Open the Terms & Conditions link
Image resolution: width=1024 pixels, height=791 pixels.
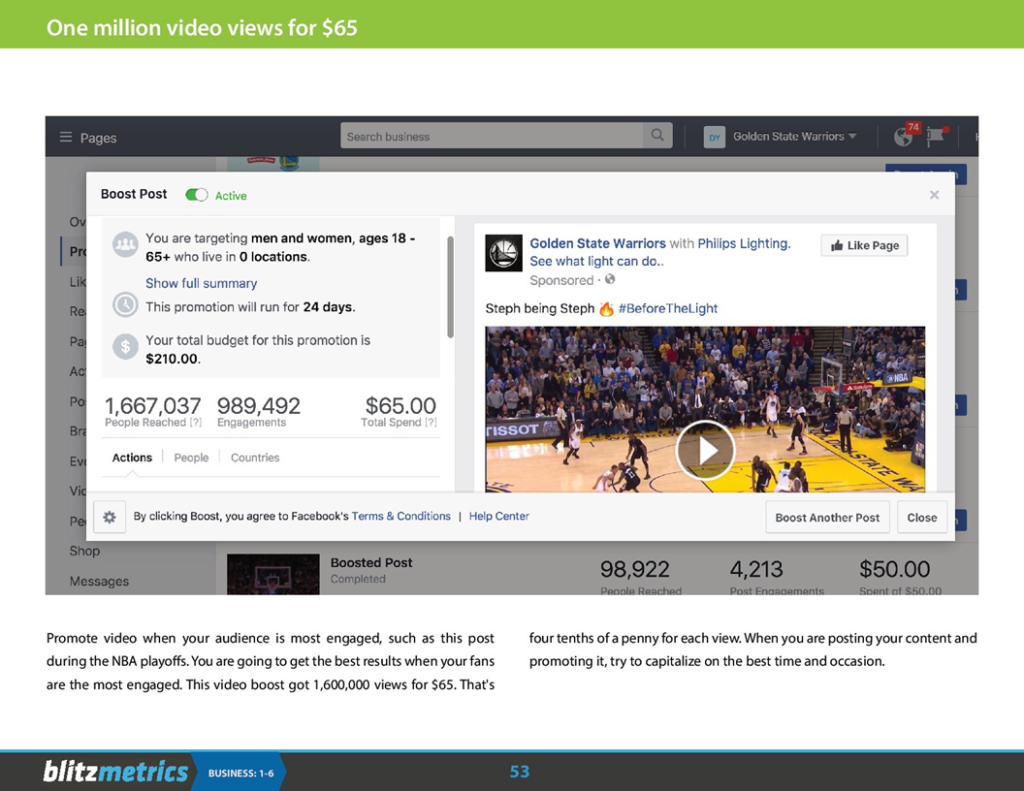coord(401,516)
